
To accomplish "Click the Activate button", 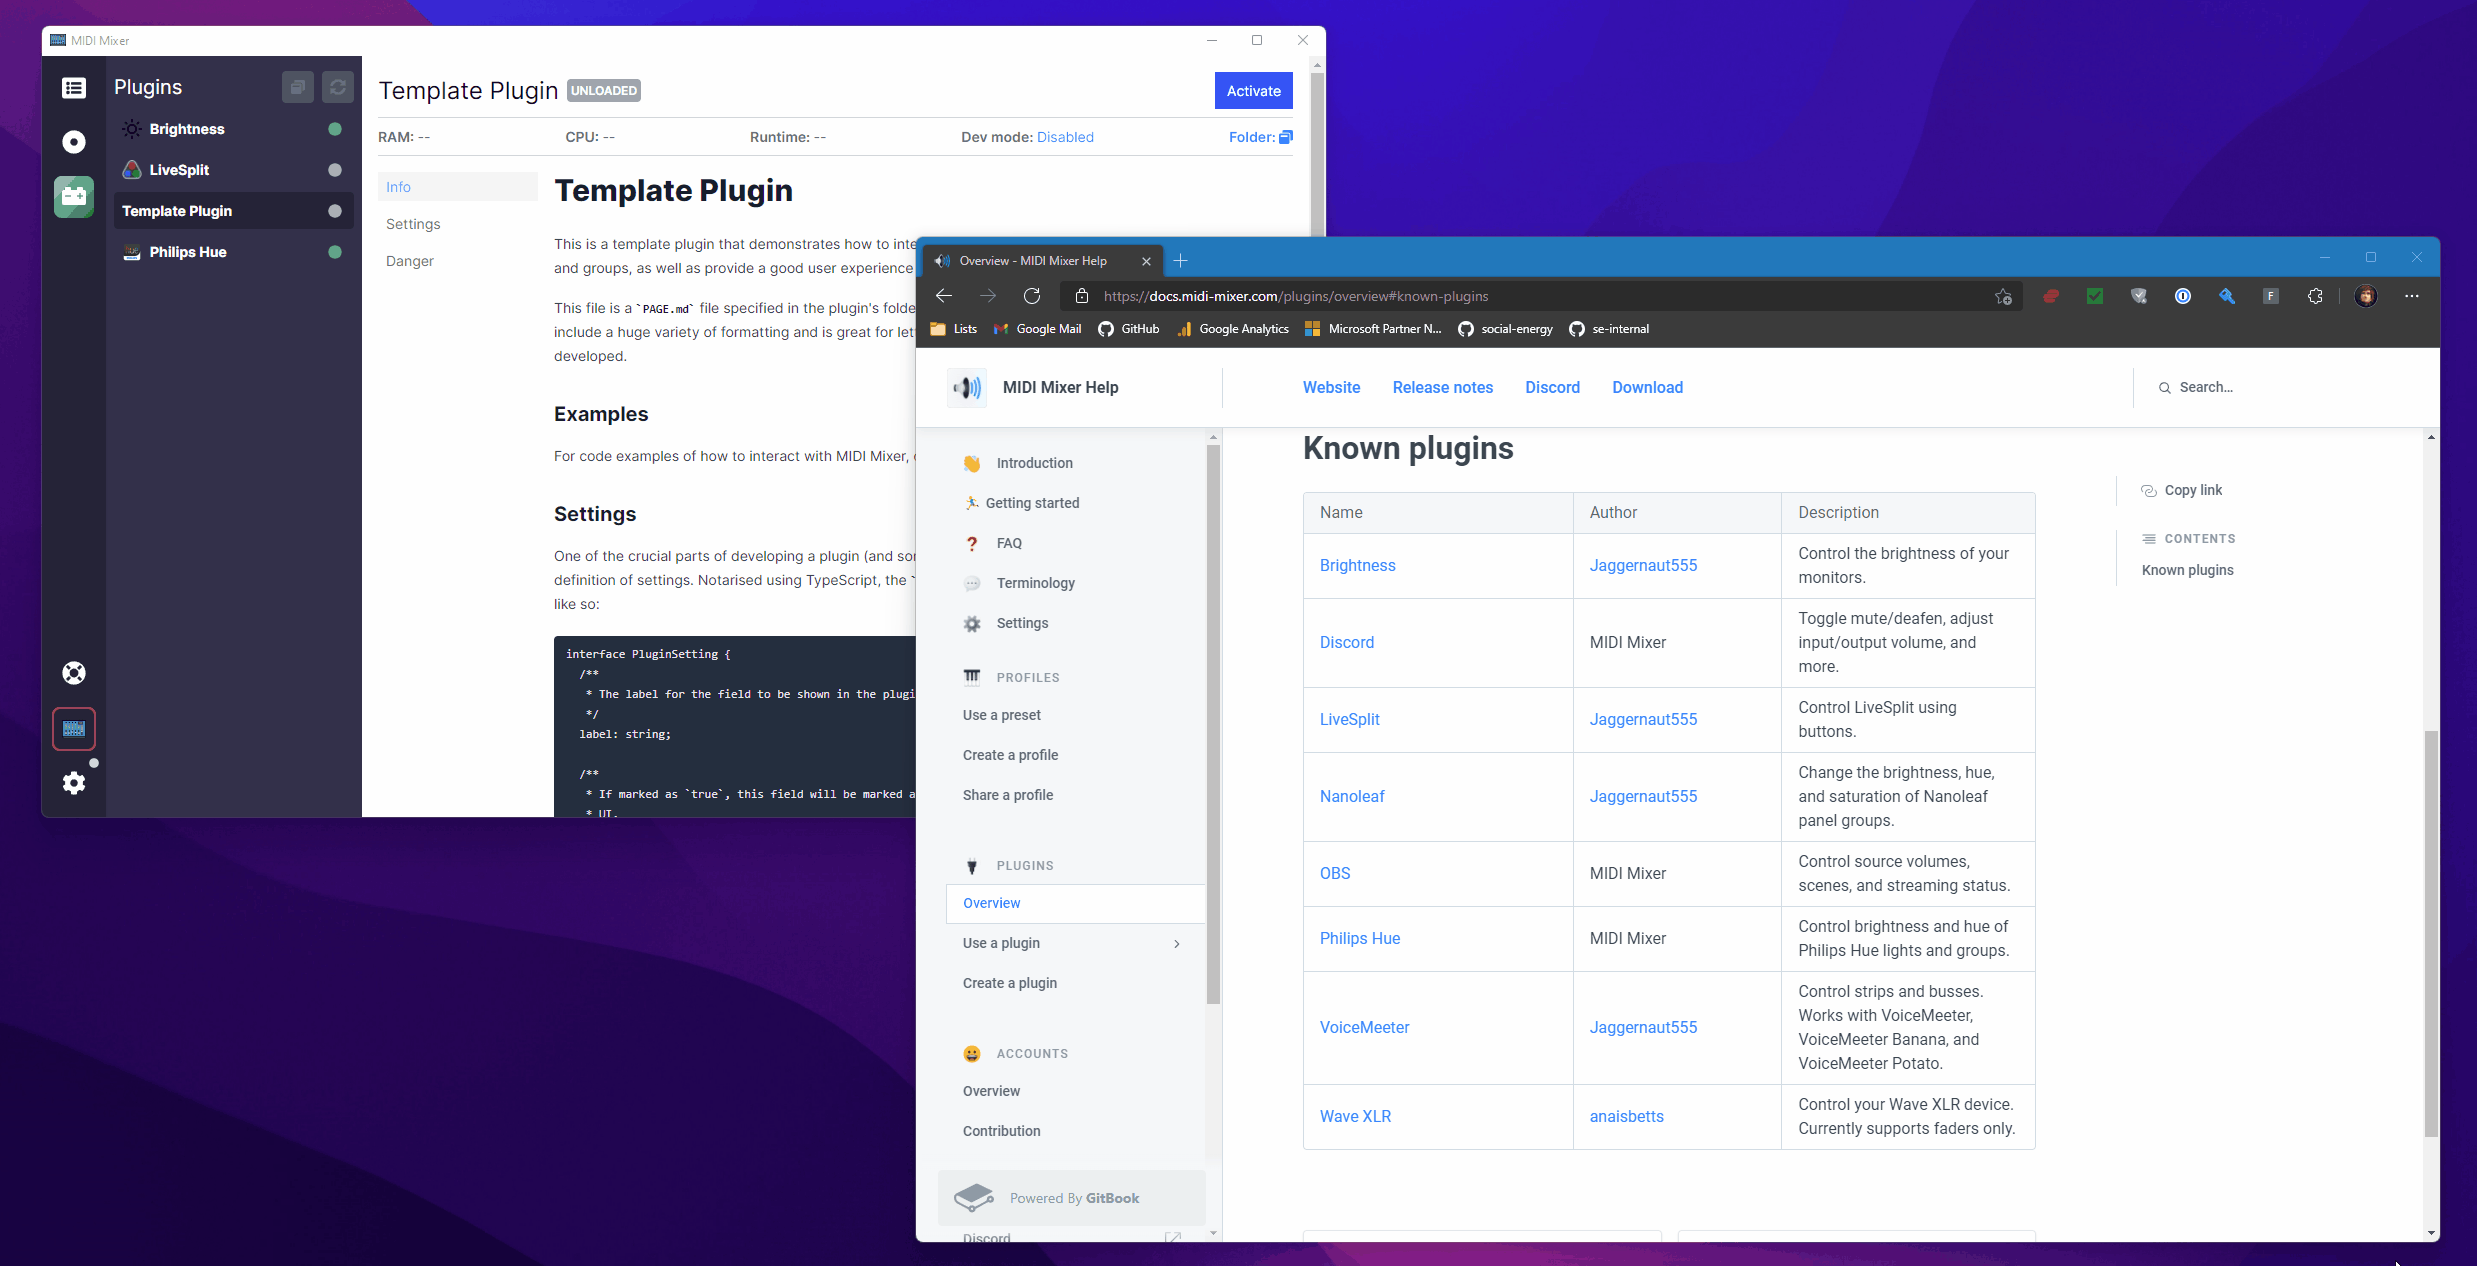I will 1254,91.
